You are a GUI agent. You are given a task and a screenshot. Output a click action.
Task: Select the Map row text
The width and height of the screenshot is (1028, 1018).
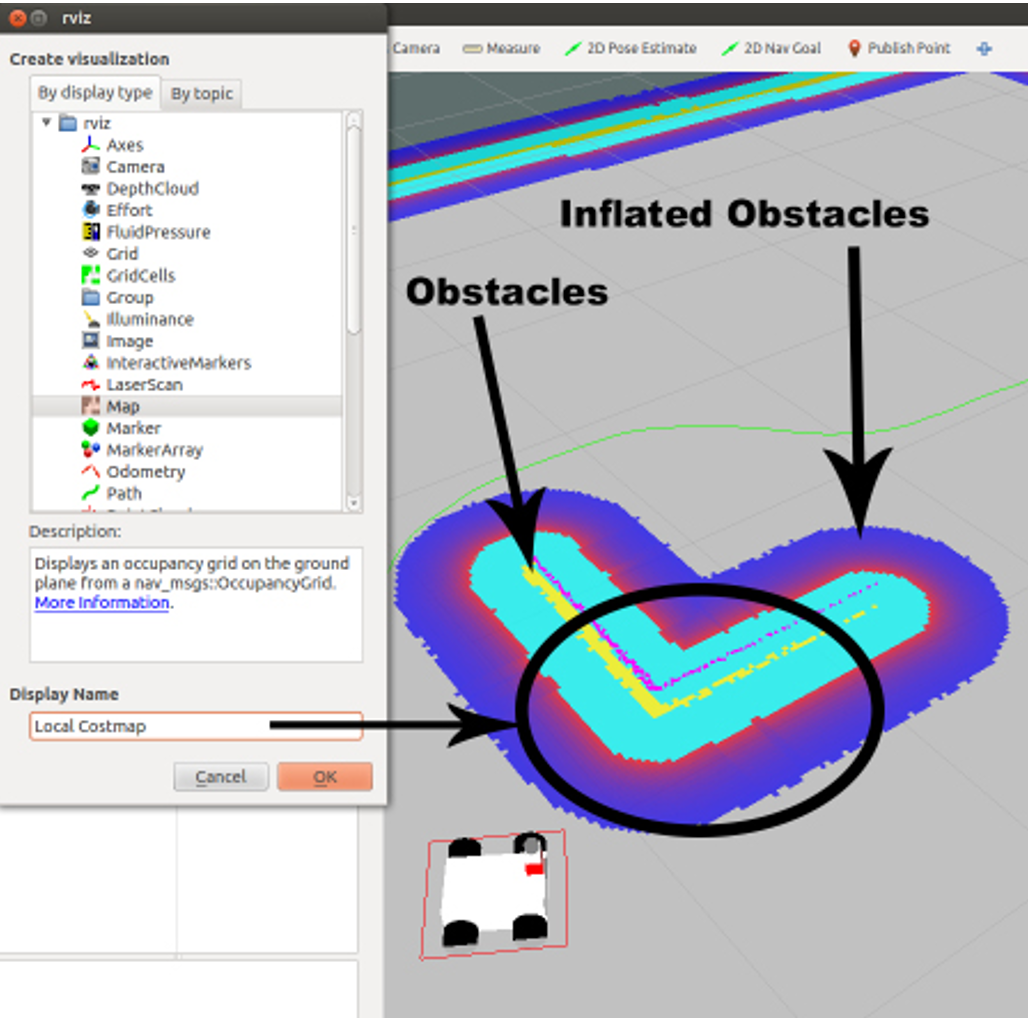[123, 406]
